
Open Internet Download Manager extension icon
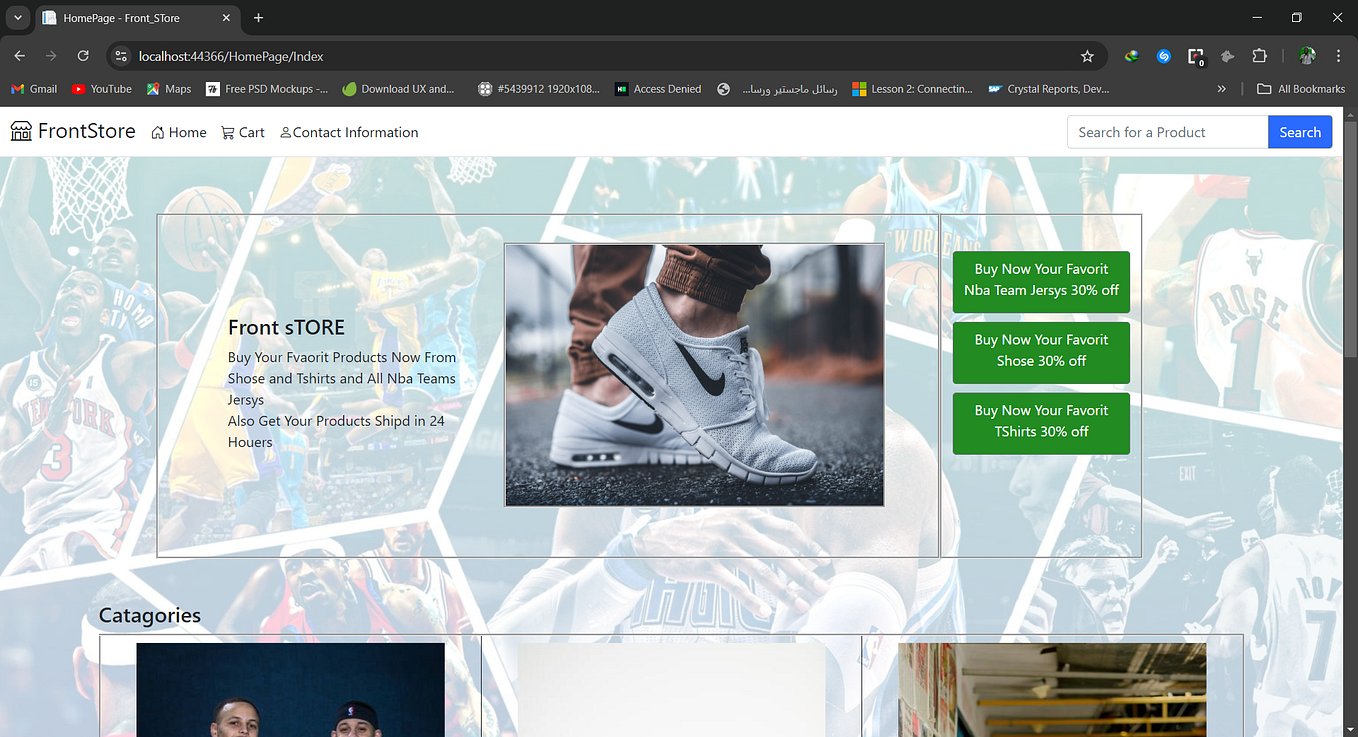1131,56
